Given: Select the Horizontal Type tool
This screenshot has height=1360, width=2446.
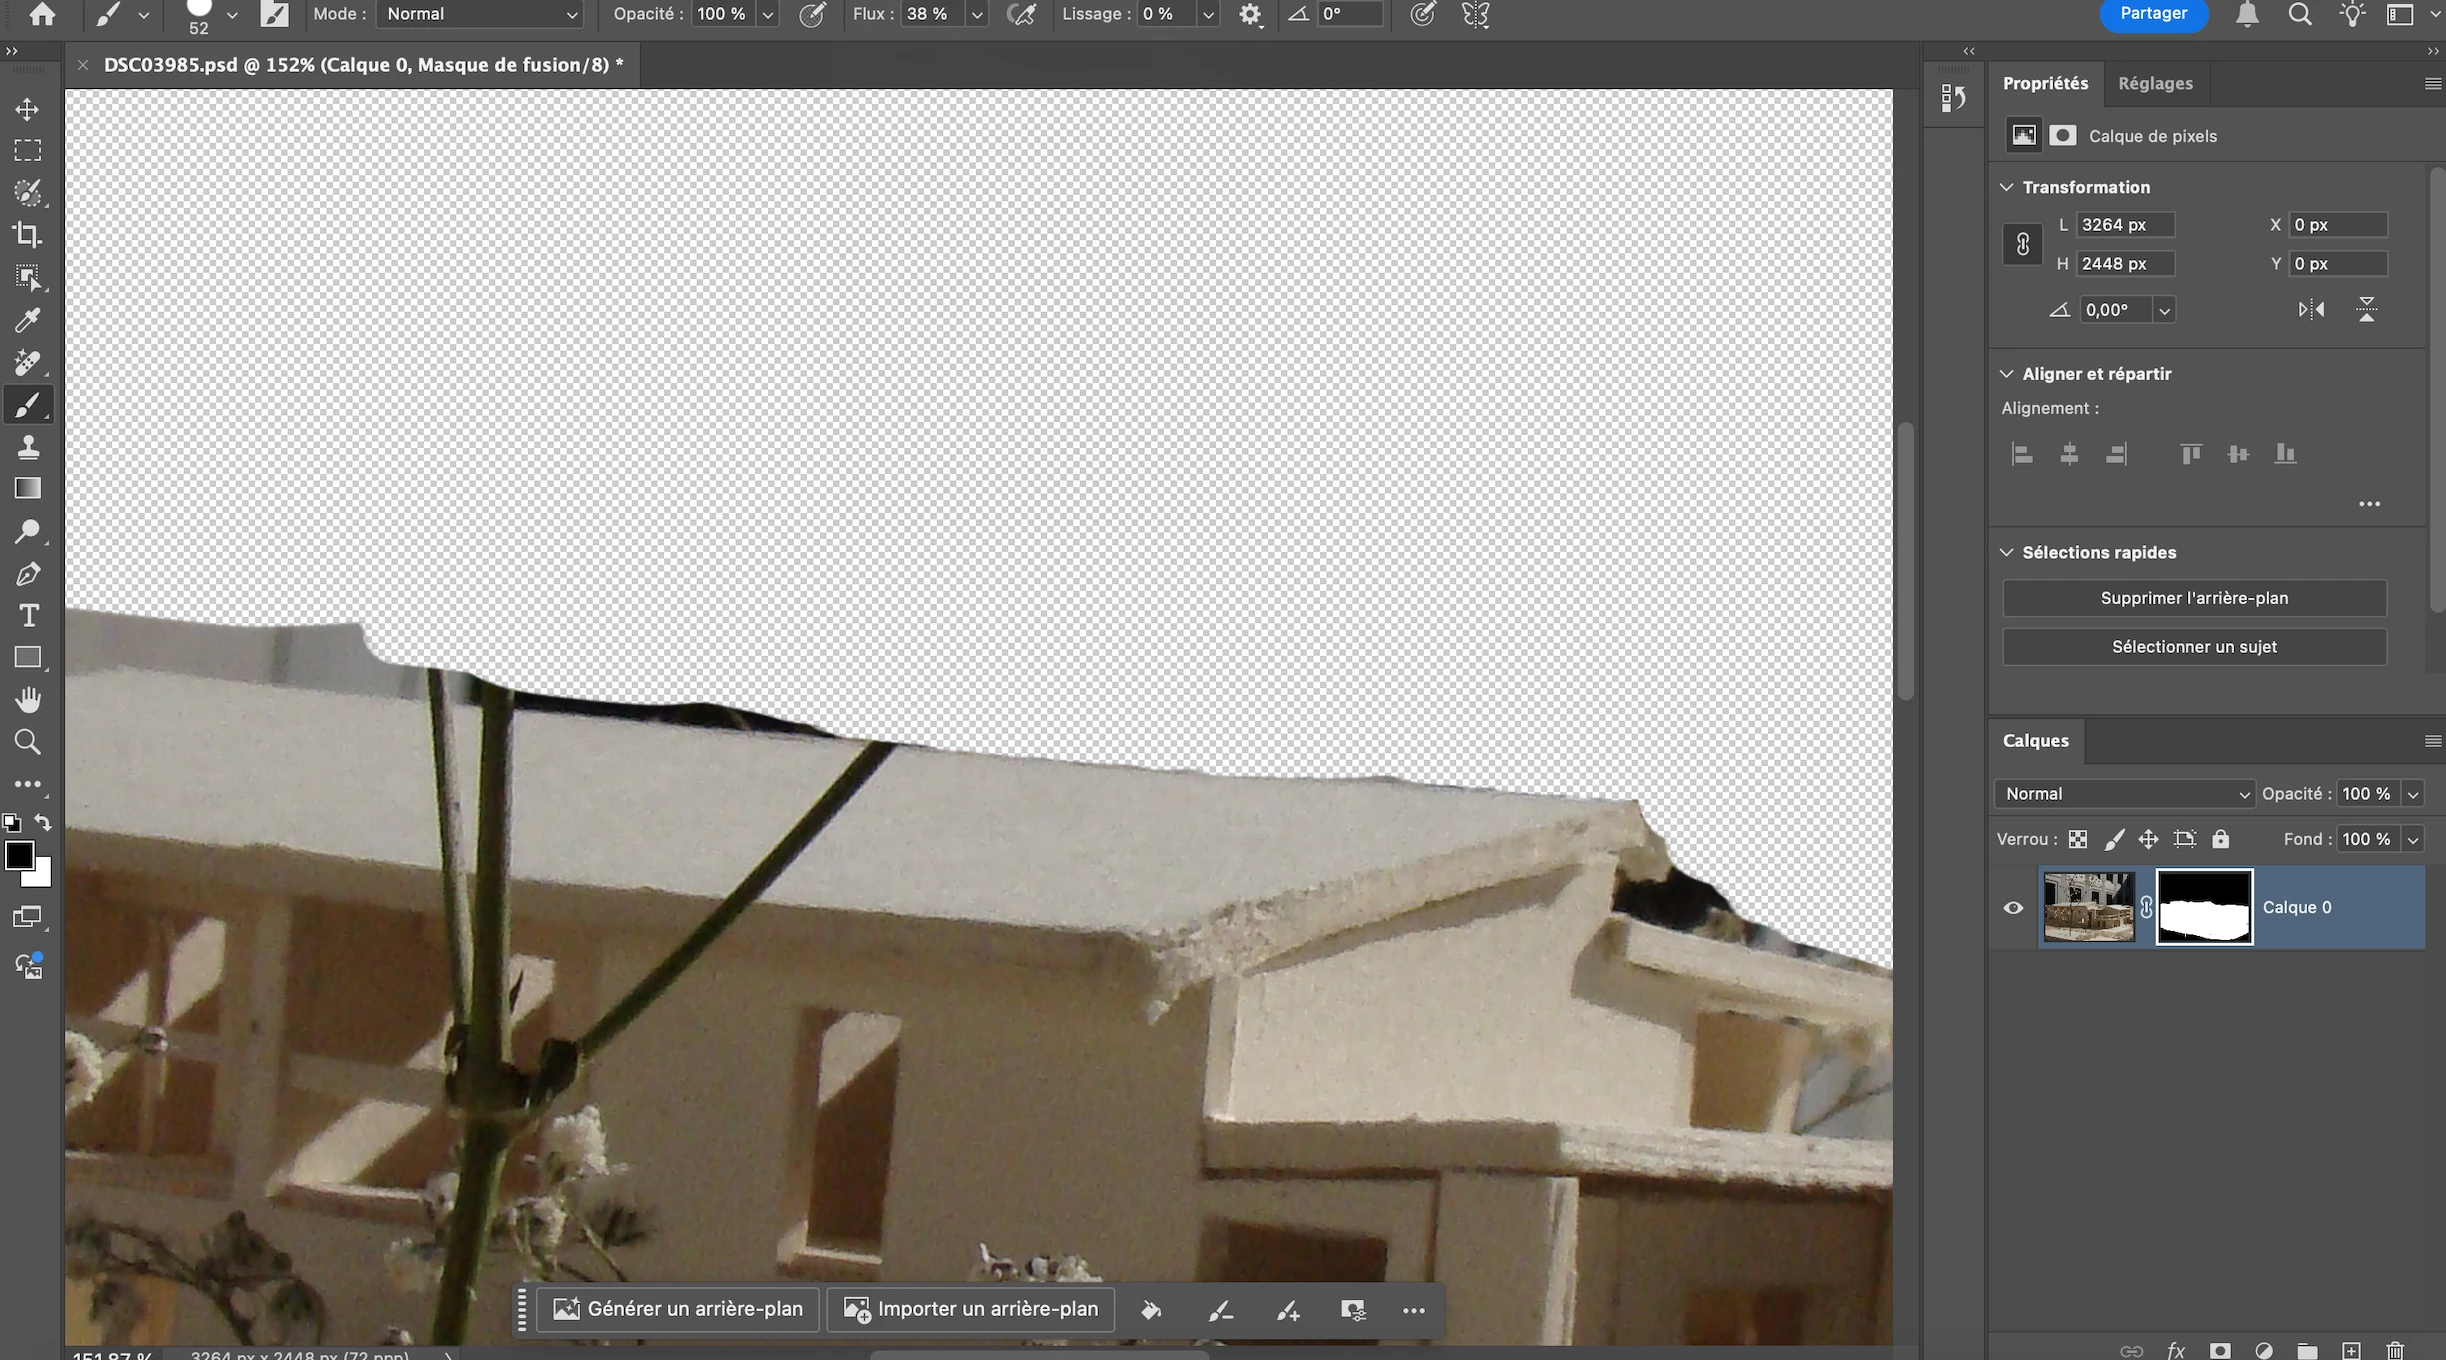Looking at the screenshot, I should pyautogui.click(x=27, y=616).
